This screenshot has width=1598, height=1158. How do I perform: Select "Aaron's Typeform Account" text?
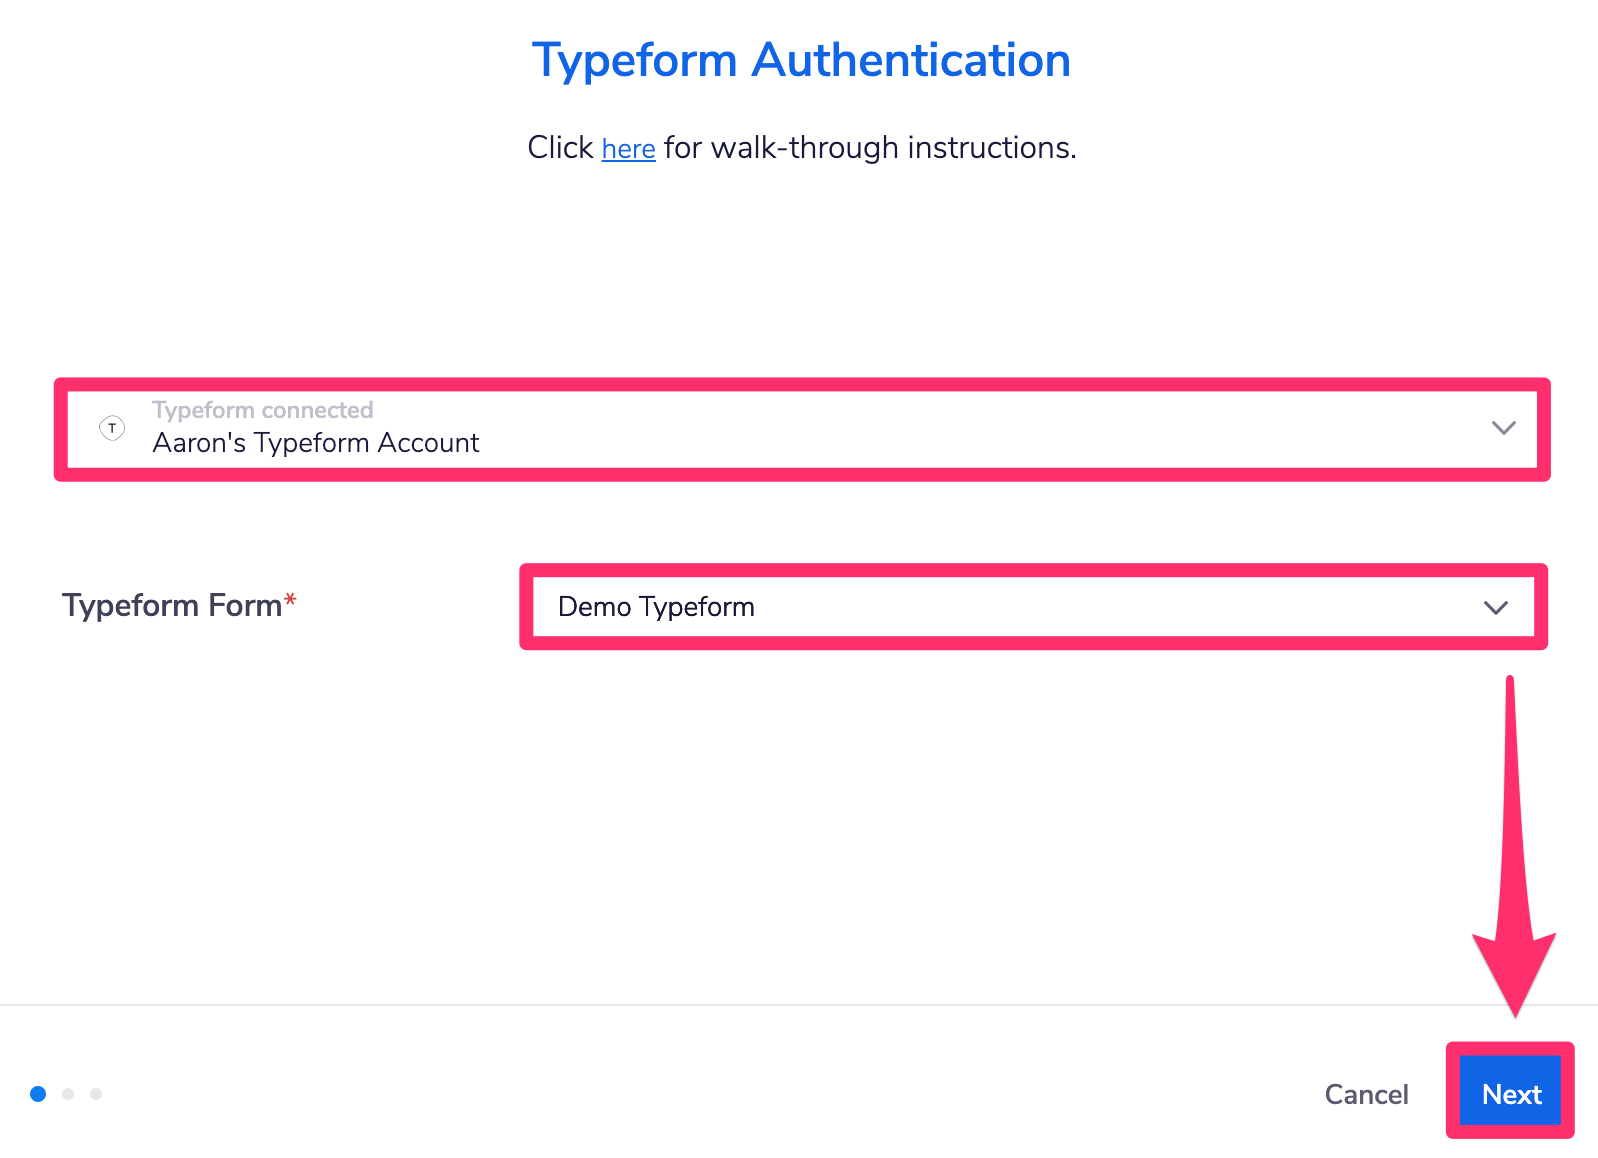click(316, 443)
